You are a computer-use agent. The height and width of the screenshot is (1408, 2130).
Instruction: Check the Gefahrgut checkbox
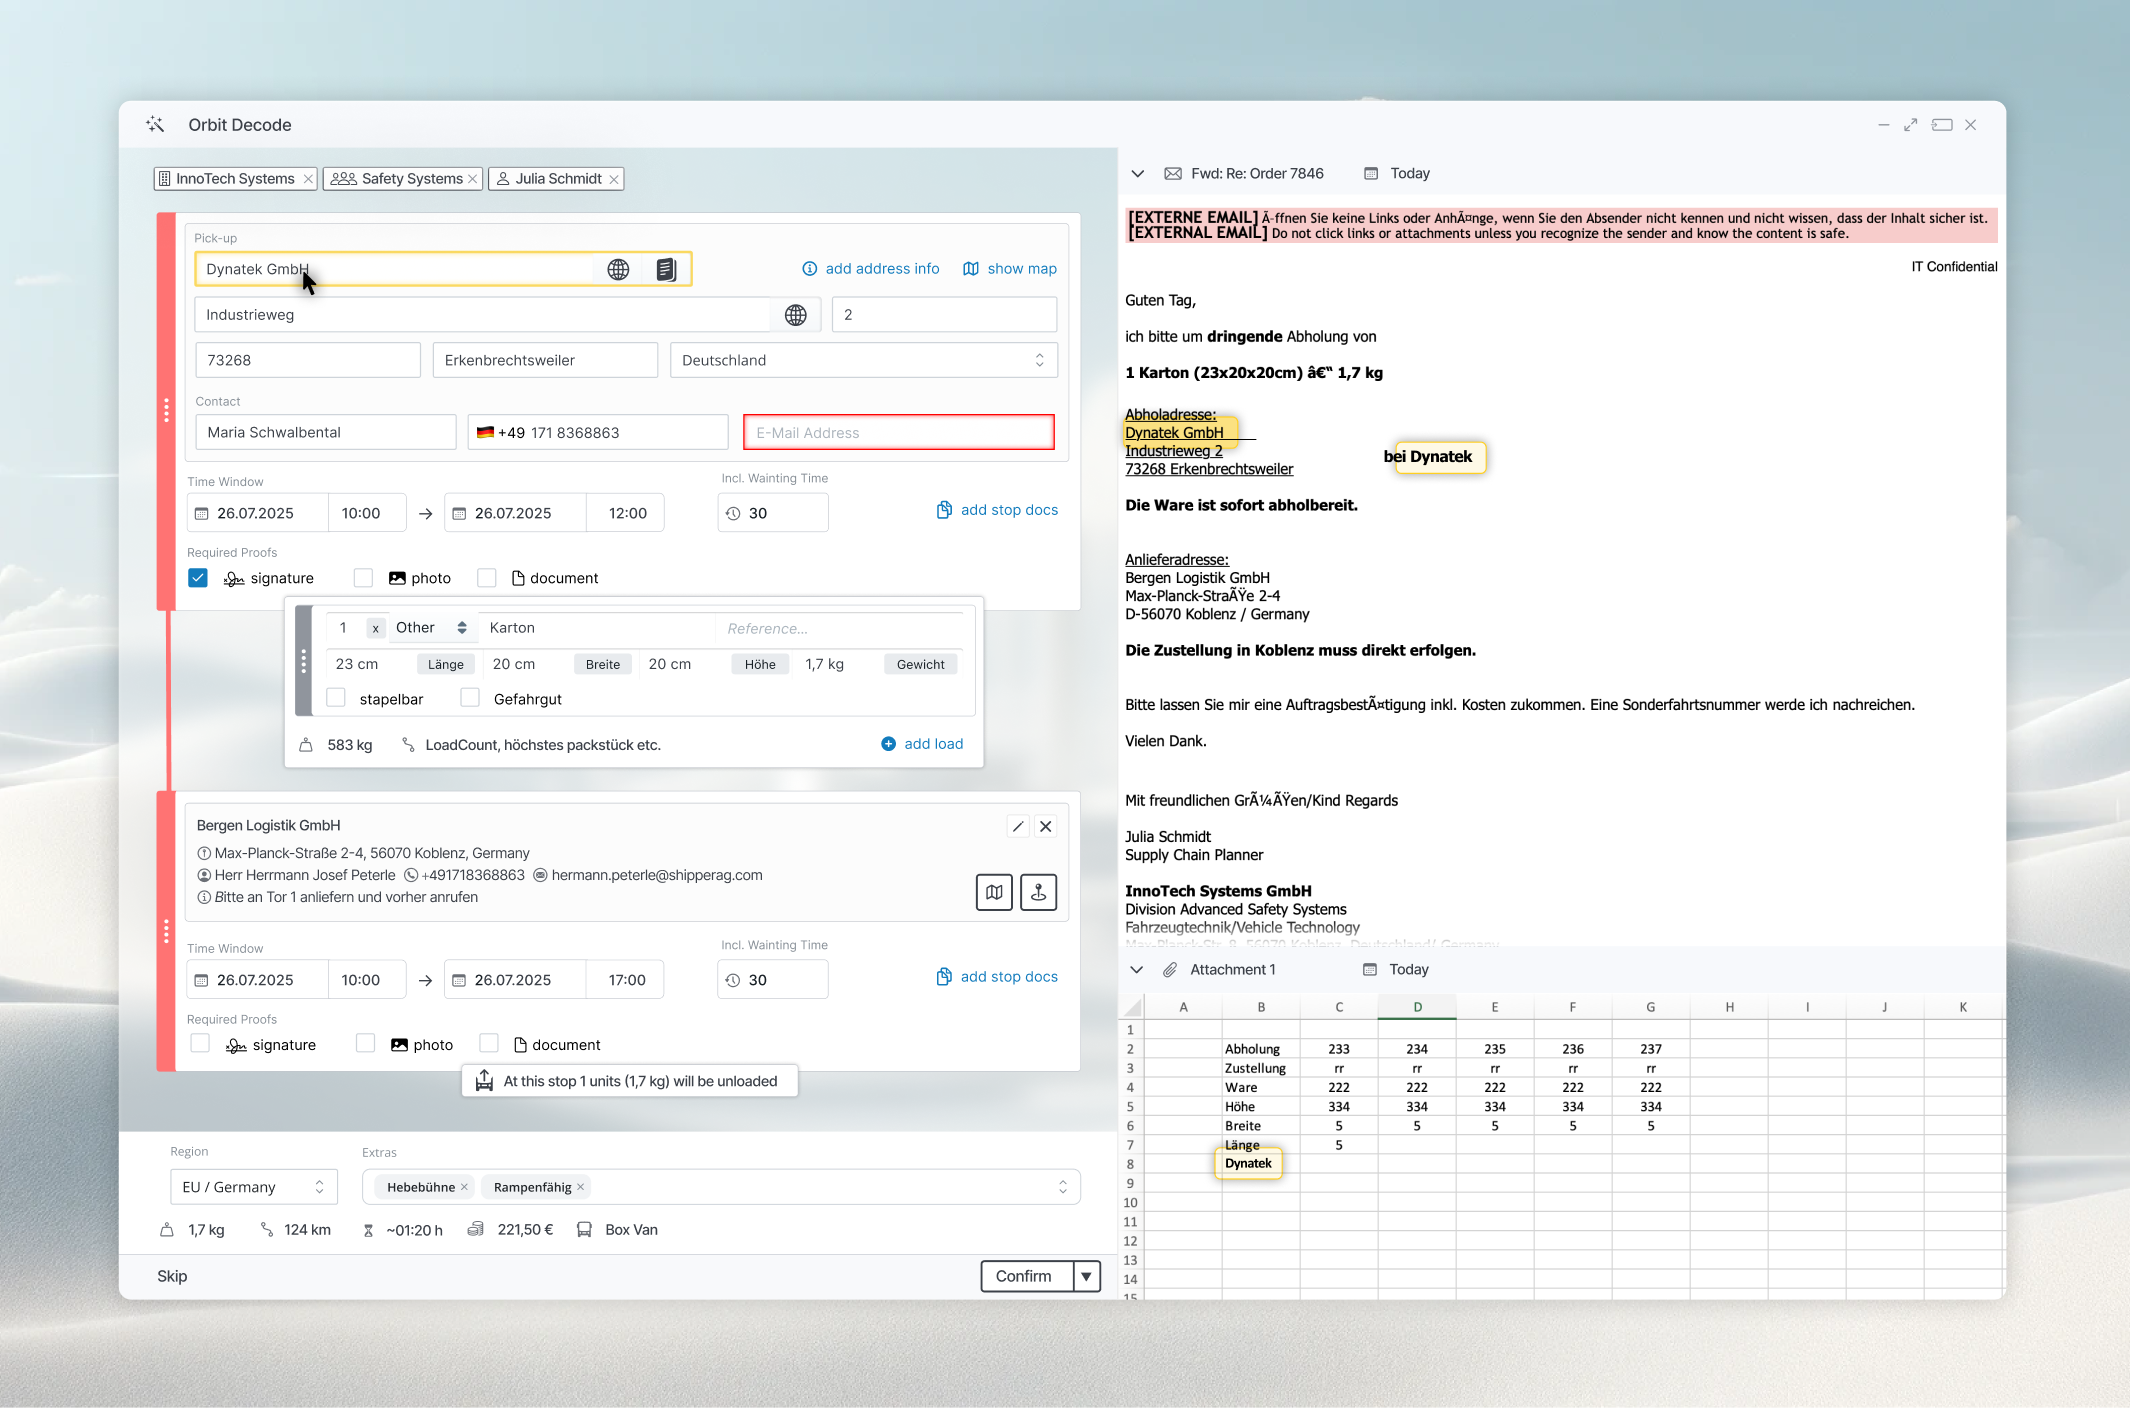click(470, 698)
